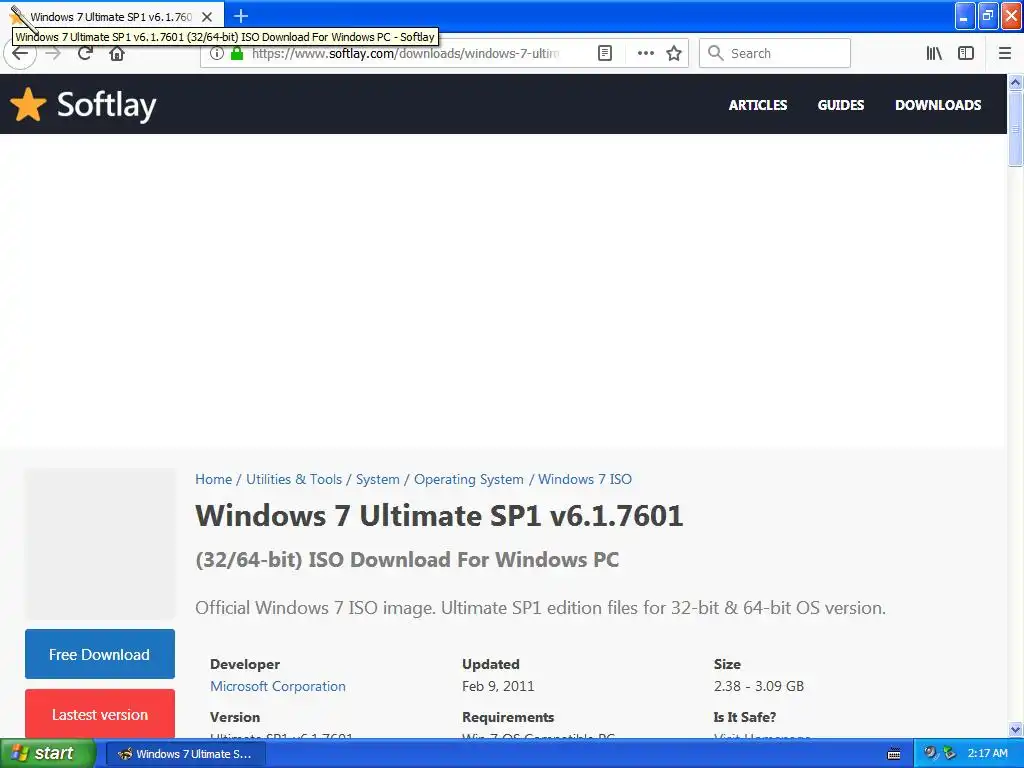Viewport: 1024px width, 768px height.
Task: Open a new tab with plus button
Action: (x=240, y=16)
